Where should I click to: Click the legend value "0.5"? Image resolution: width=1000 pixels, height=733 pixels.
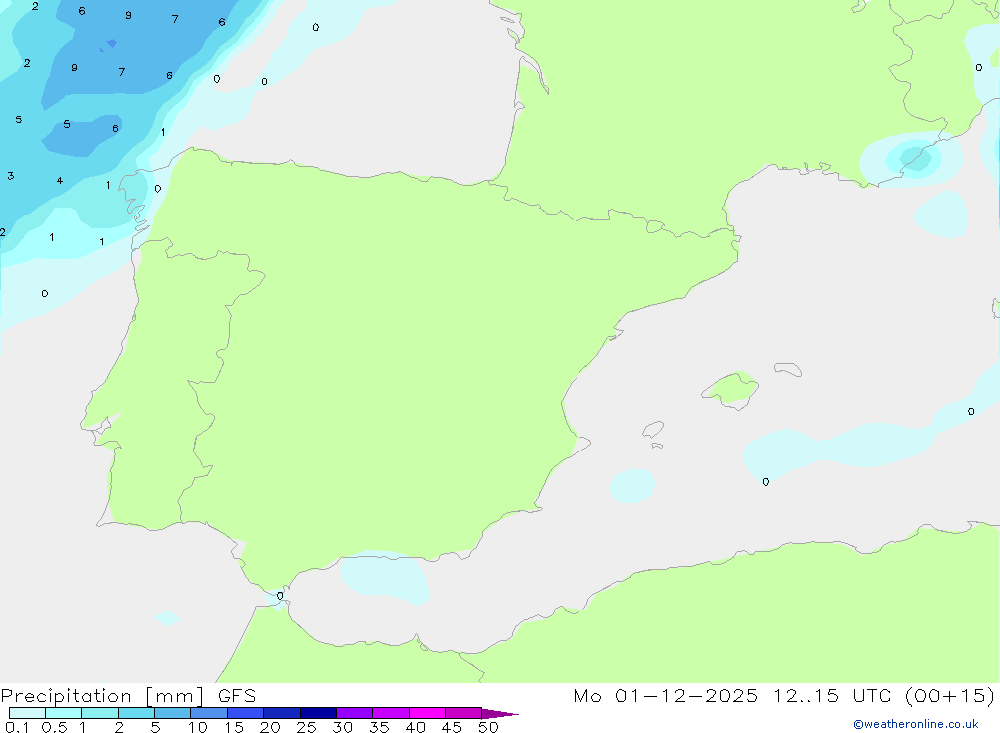click(x=54, y=727)
